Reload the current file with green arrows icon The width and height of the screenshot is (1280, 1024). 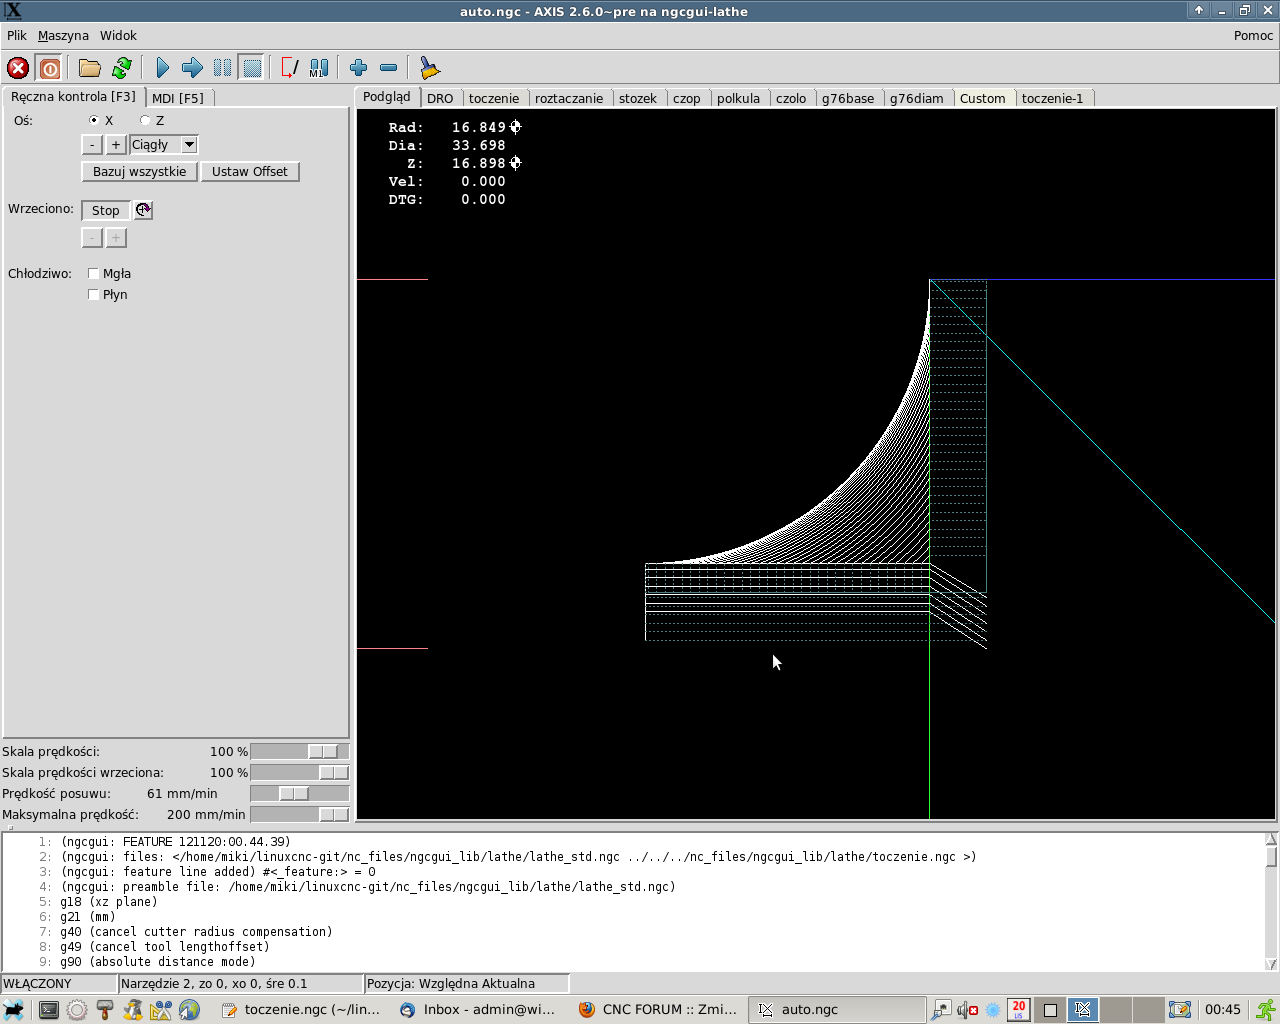(122, 68)
